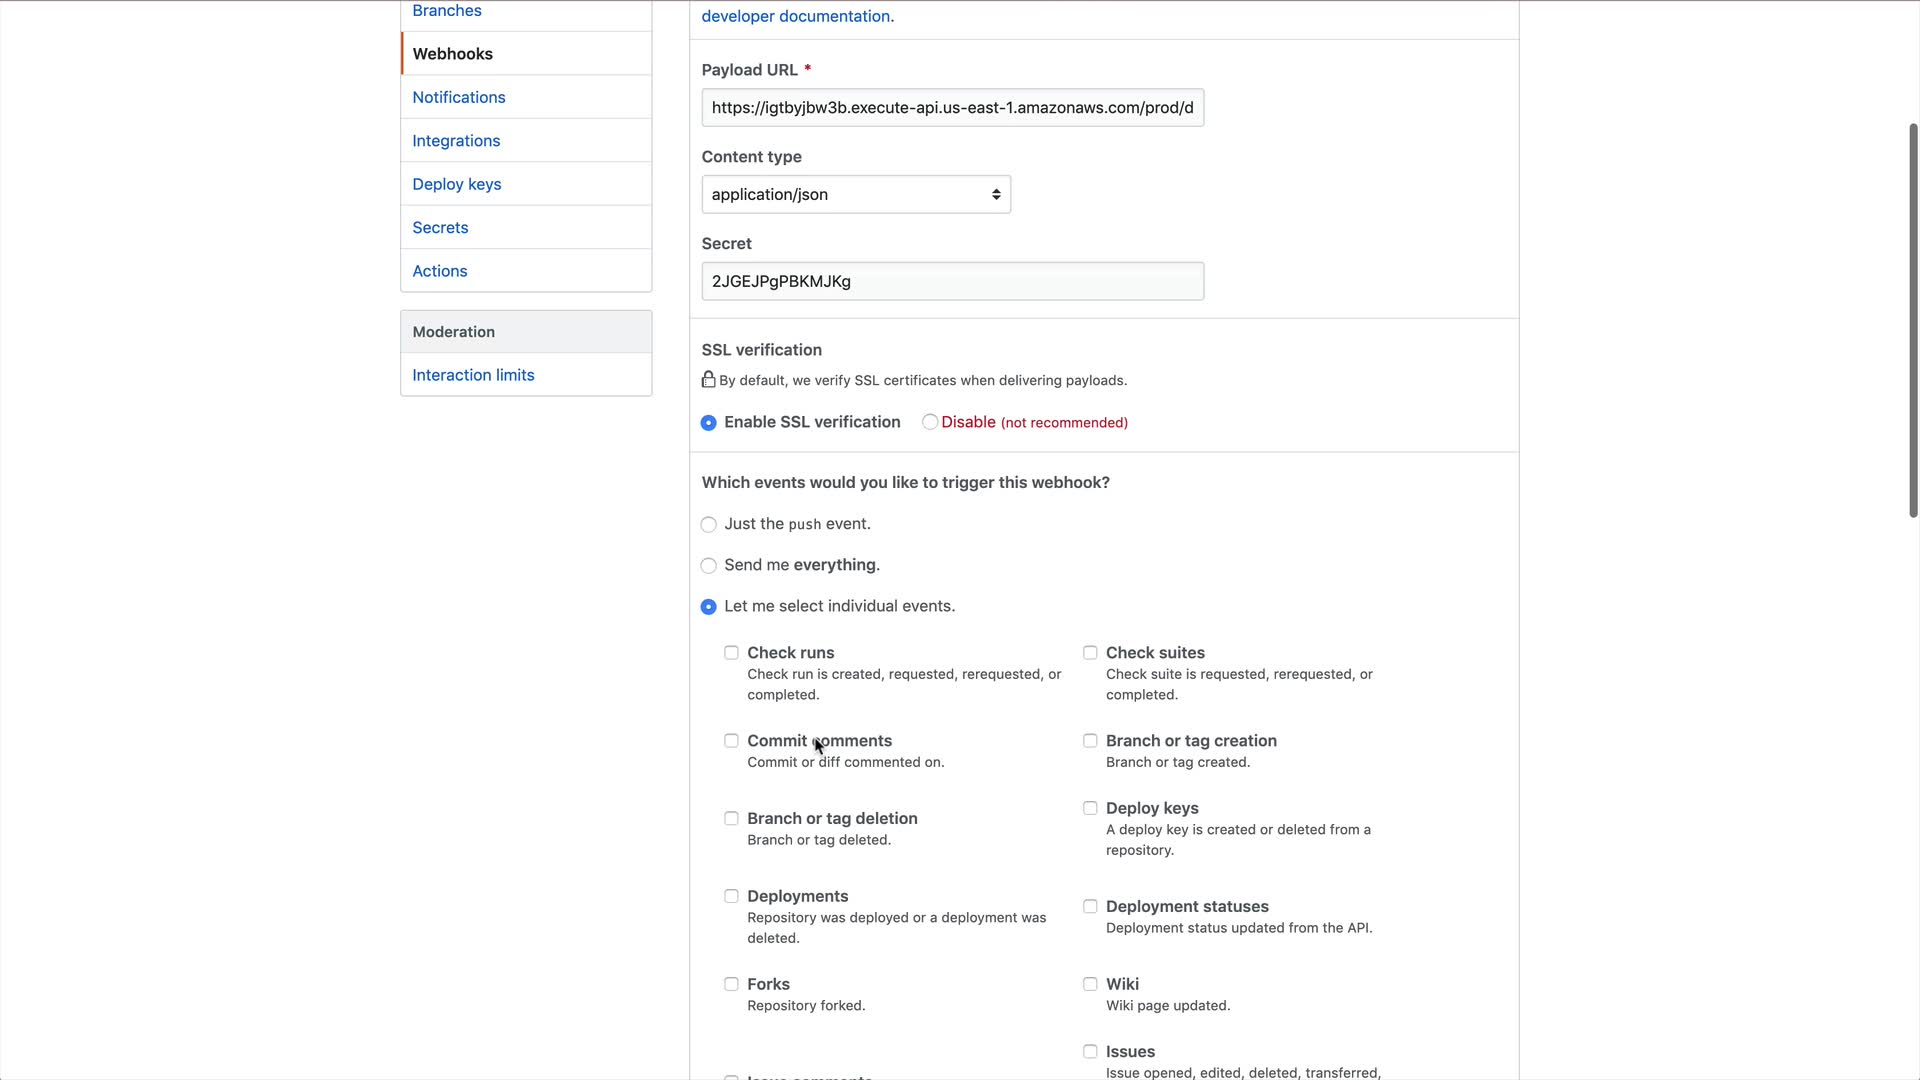This screenshot has height=1080, width=1920.
Task: Open the Interaction limits link
Action: click(473, 375)
